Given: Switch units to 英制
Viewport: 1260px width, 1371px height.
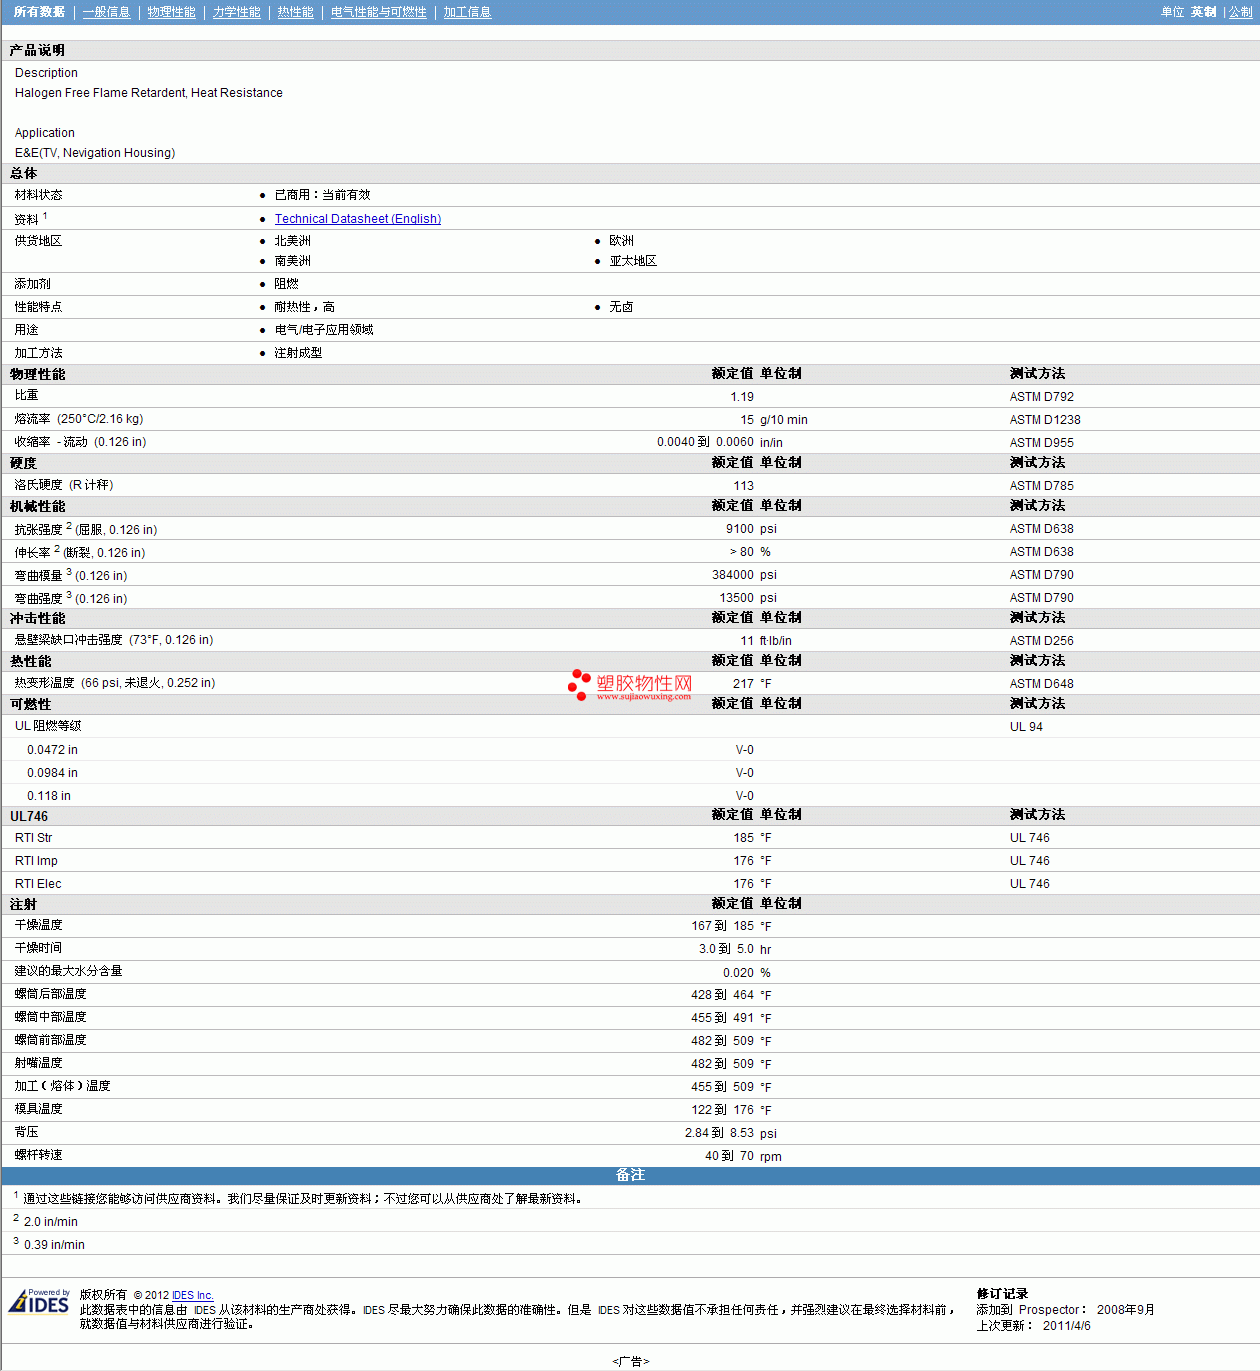Looking at the screenshot, I should [x=1203, y=12].
